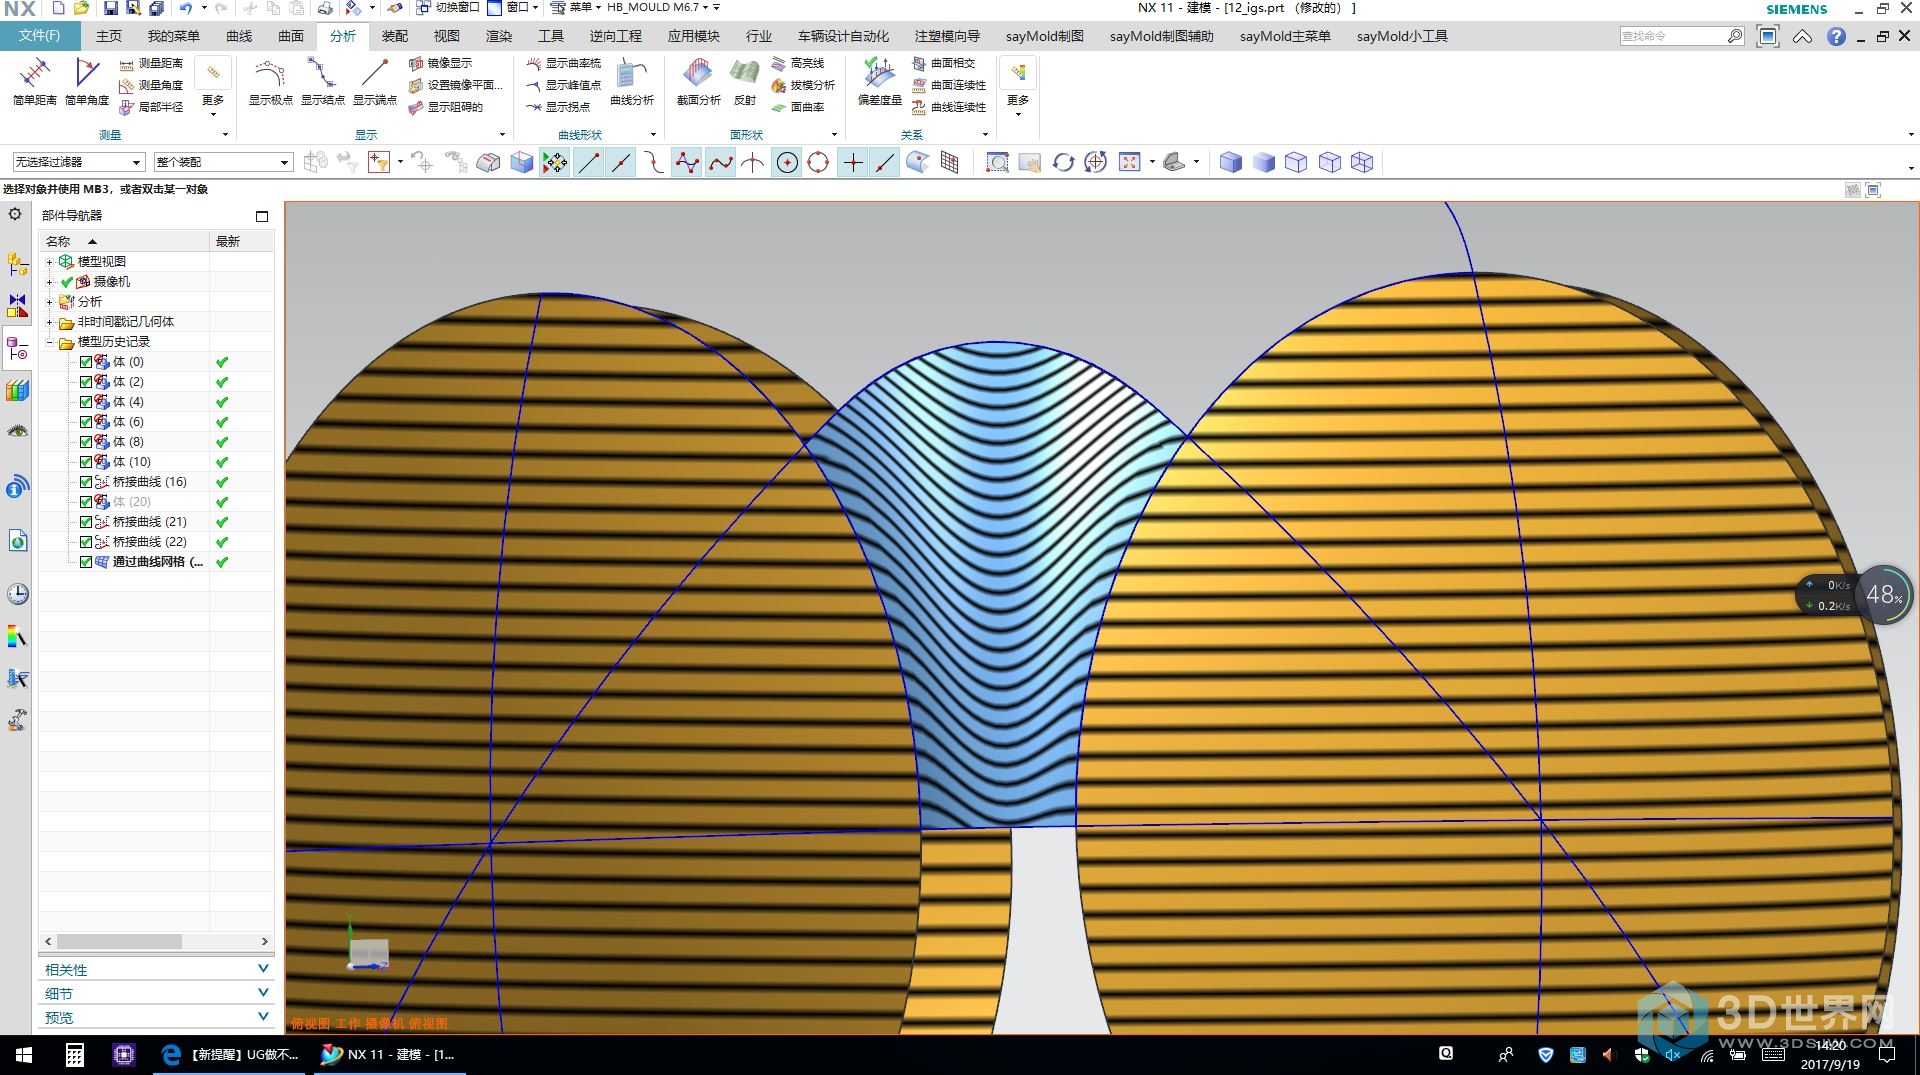Open NX 11 taskbar button
Screen dimensions: 1920x1075
tap(388, 1054)
